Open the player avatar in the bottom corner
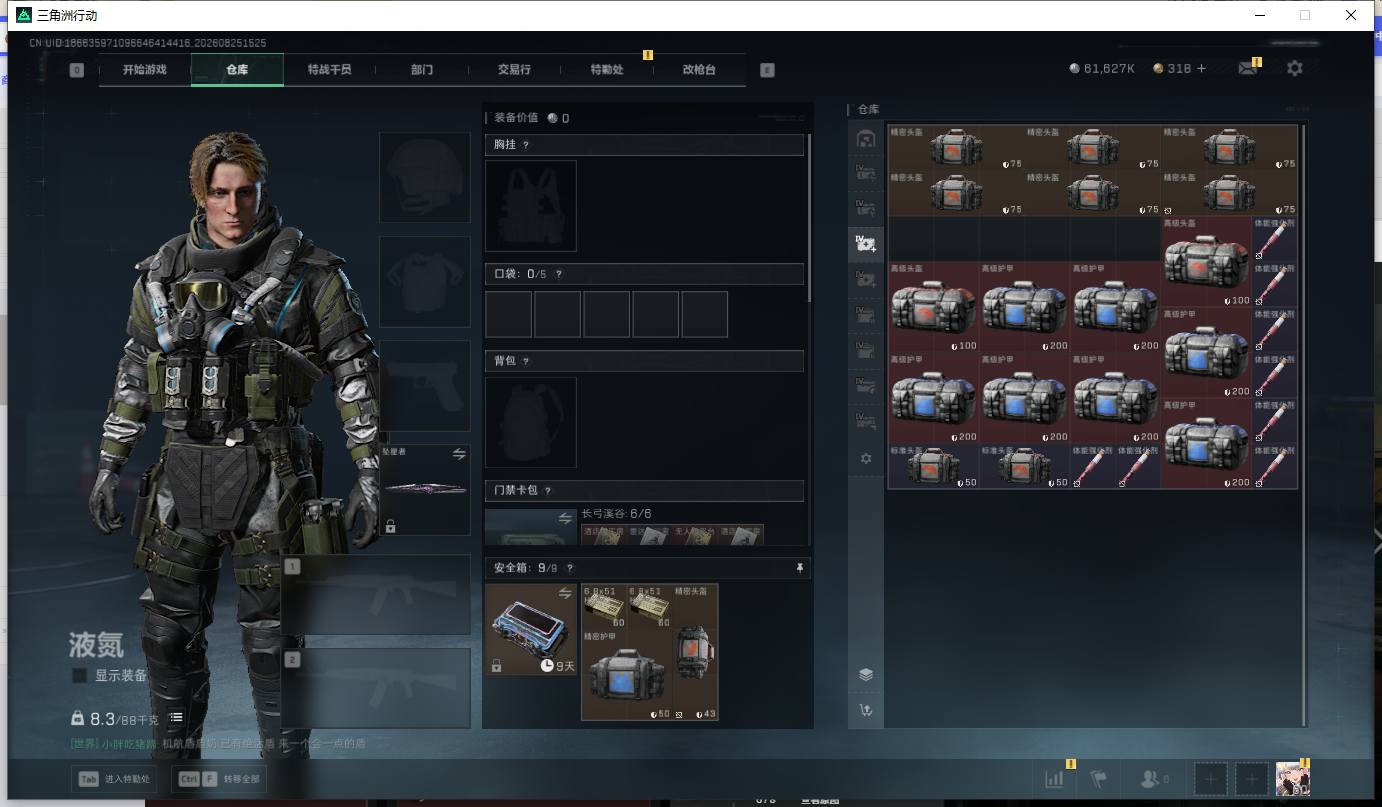1382x807 pixels. tap(1293, 779)
